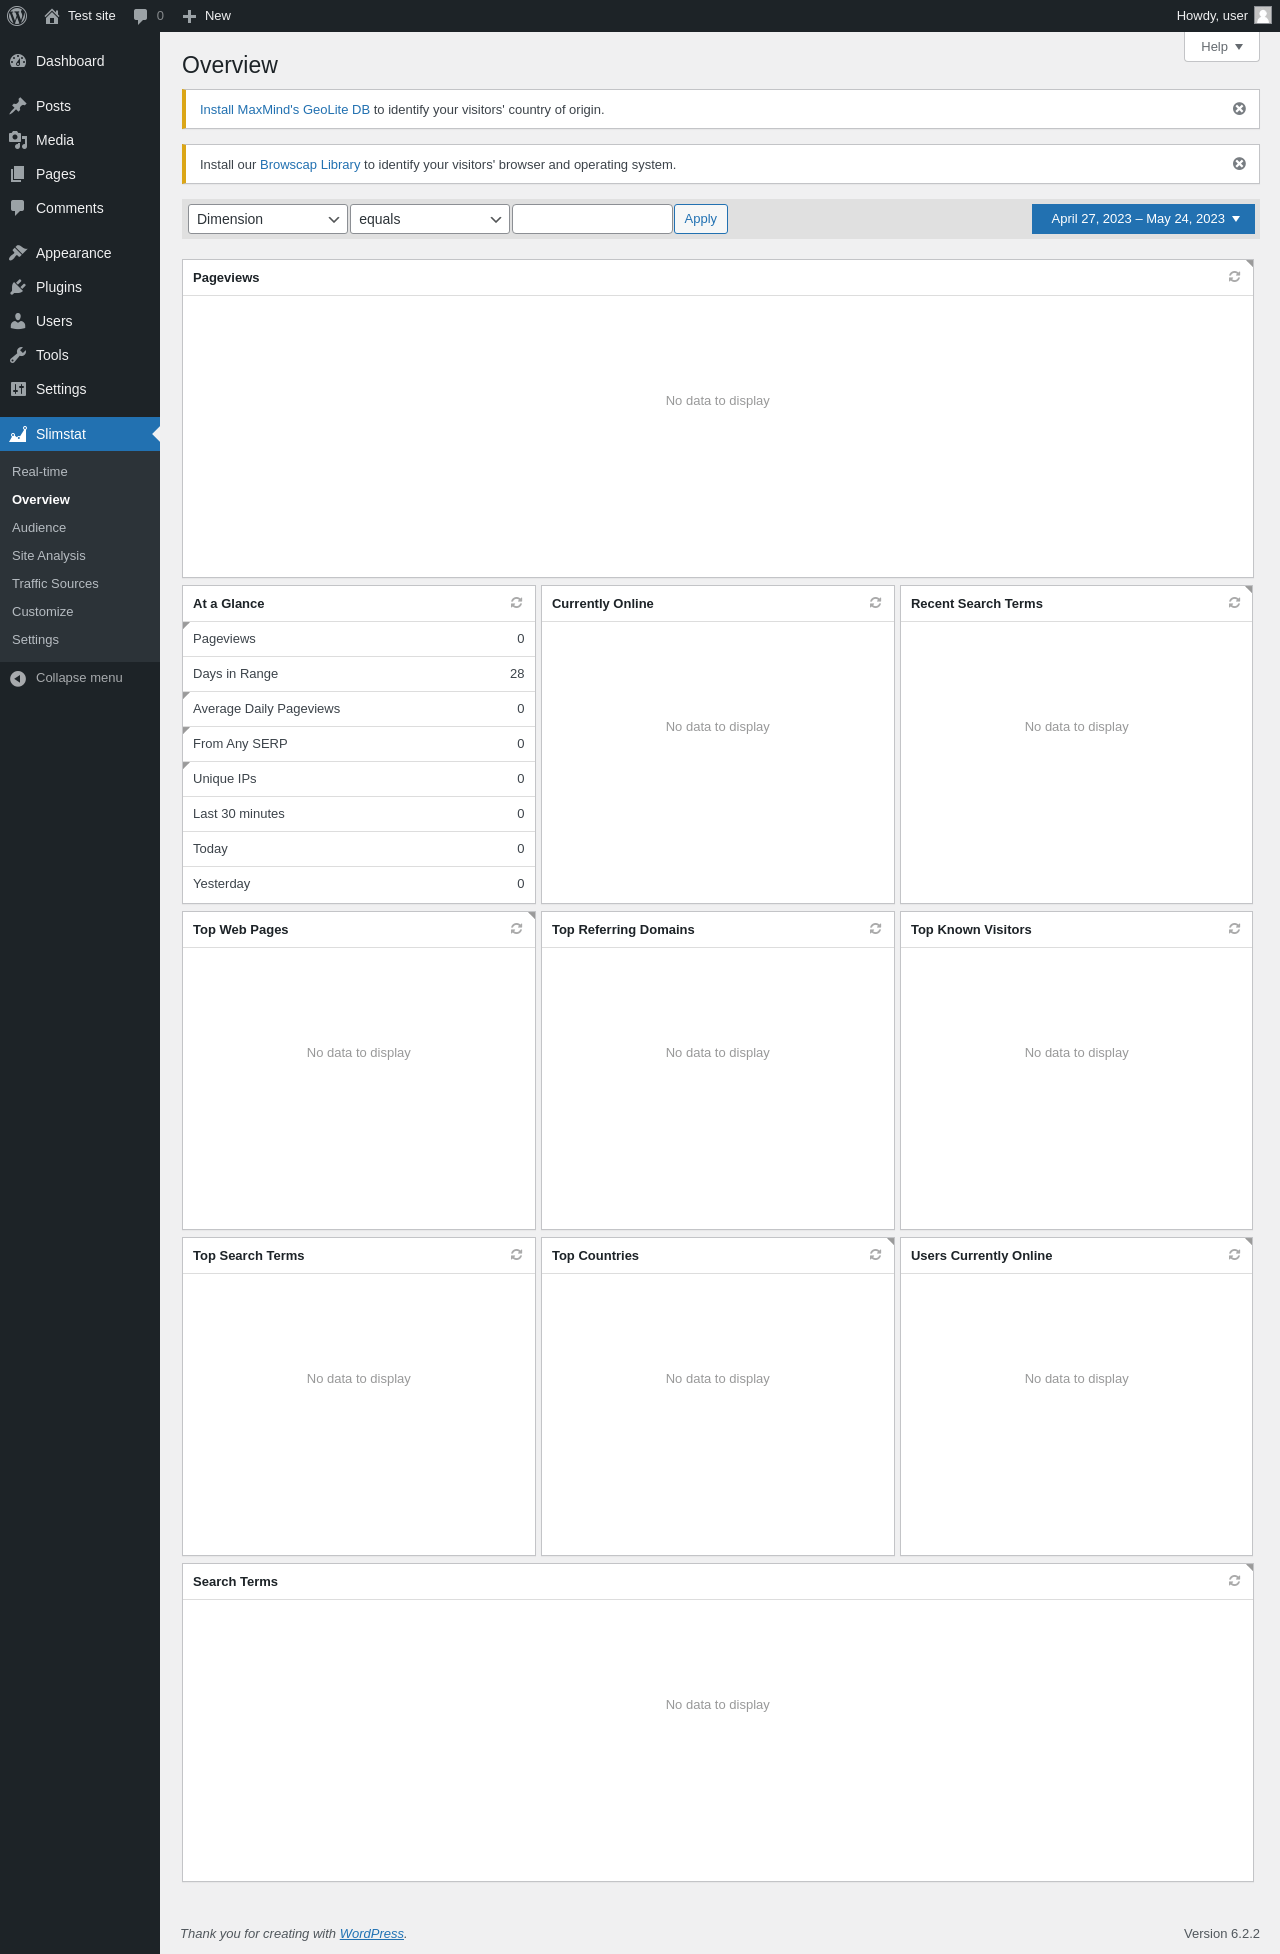Viewport: 1280px width, 1954px height.
Task: Click the WordPress logo in admin bar
Action: (17, 16)
